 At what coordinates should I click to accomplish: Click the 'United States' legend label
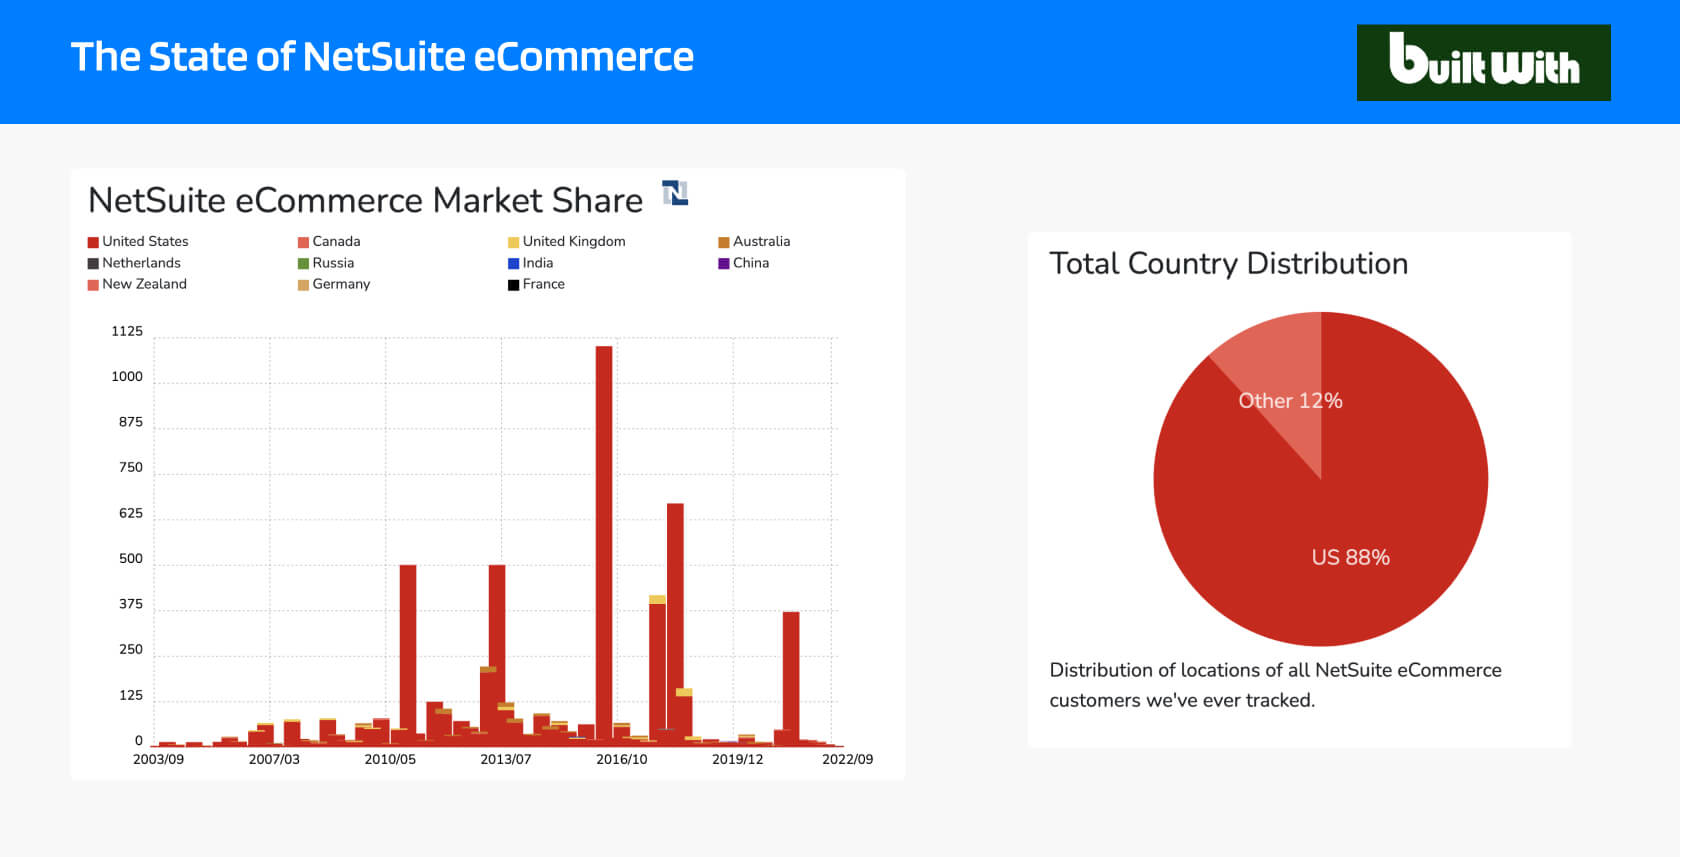click(145, 241)
